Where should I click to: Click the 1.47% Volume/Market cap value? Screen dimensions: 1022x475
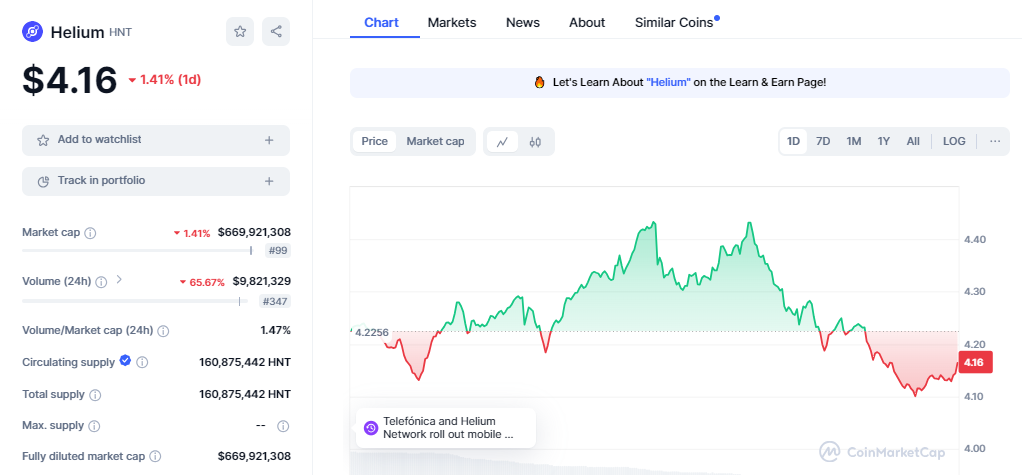276,330
